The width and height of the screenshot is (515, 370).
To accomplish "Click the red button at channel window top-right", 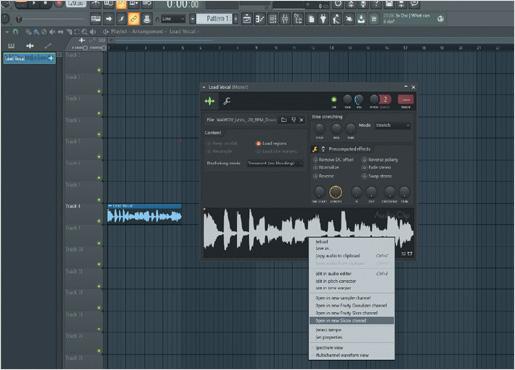I will point(406,99).
